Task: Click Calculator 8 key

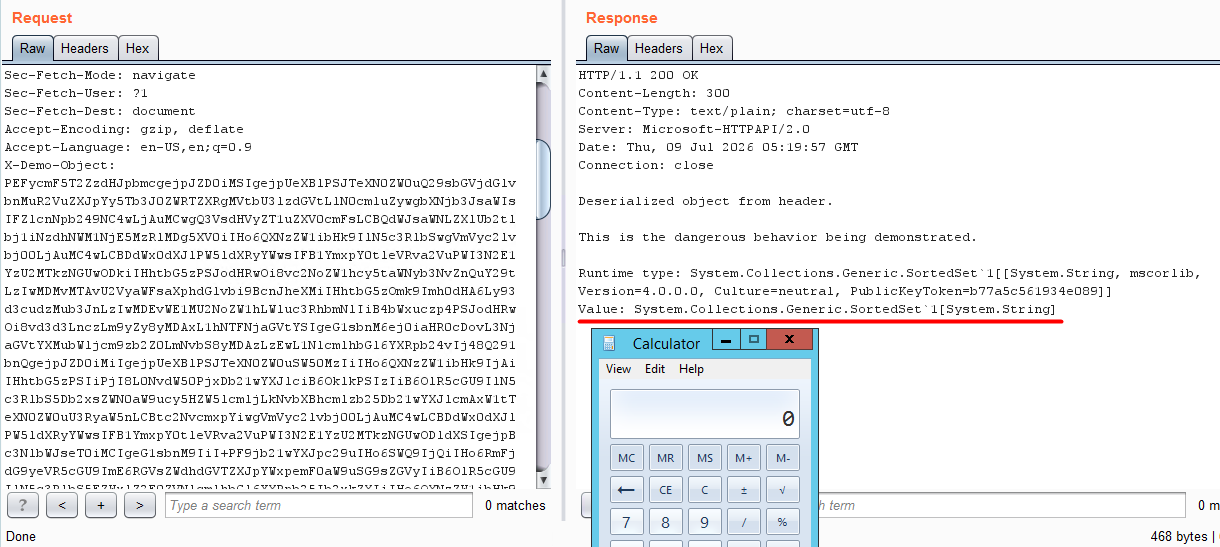Action: pos(666,522)
